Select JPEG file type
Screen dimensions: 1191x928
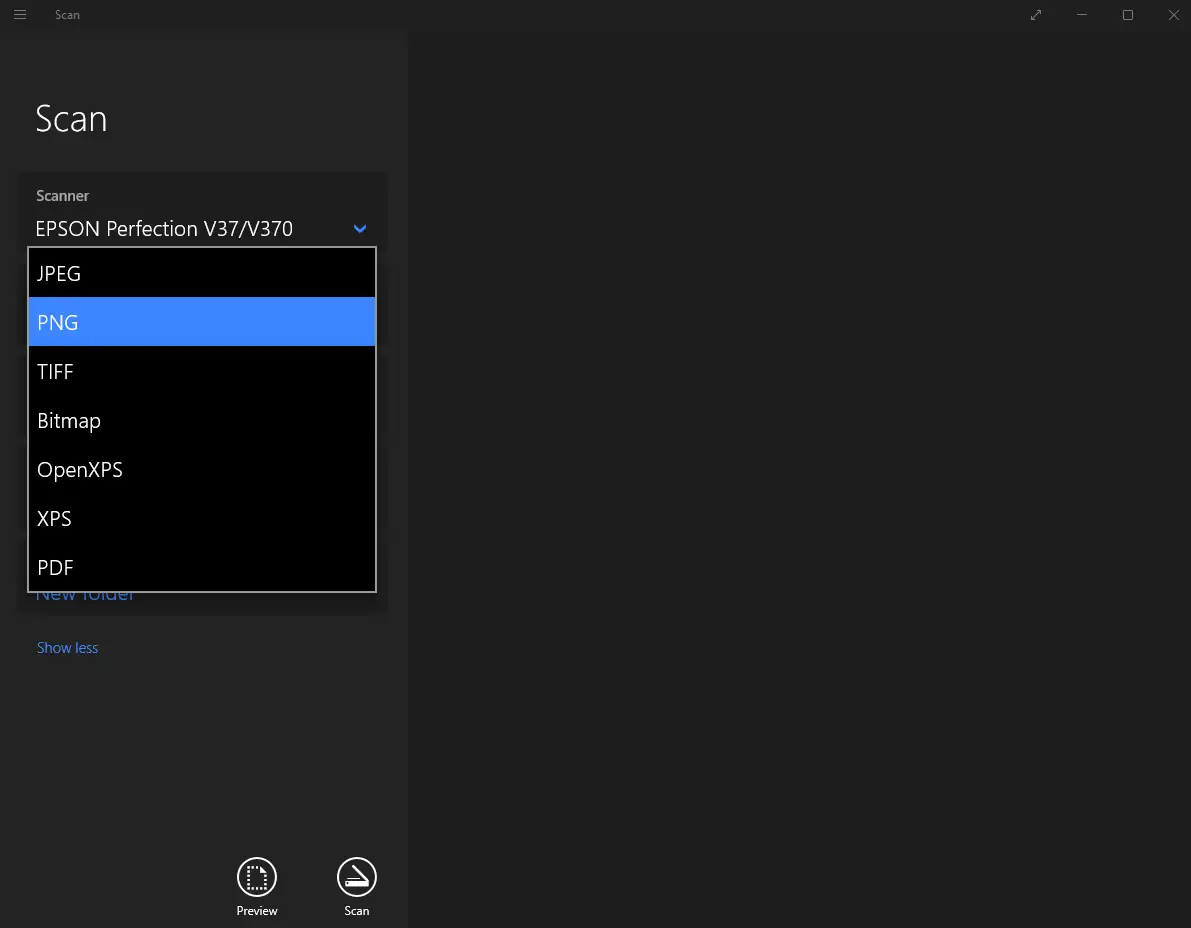tap(201, 273)
